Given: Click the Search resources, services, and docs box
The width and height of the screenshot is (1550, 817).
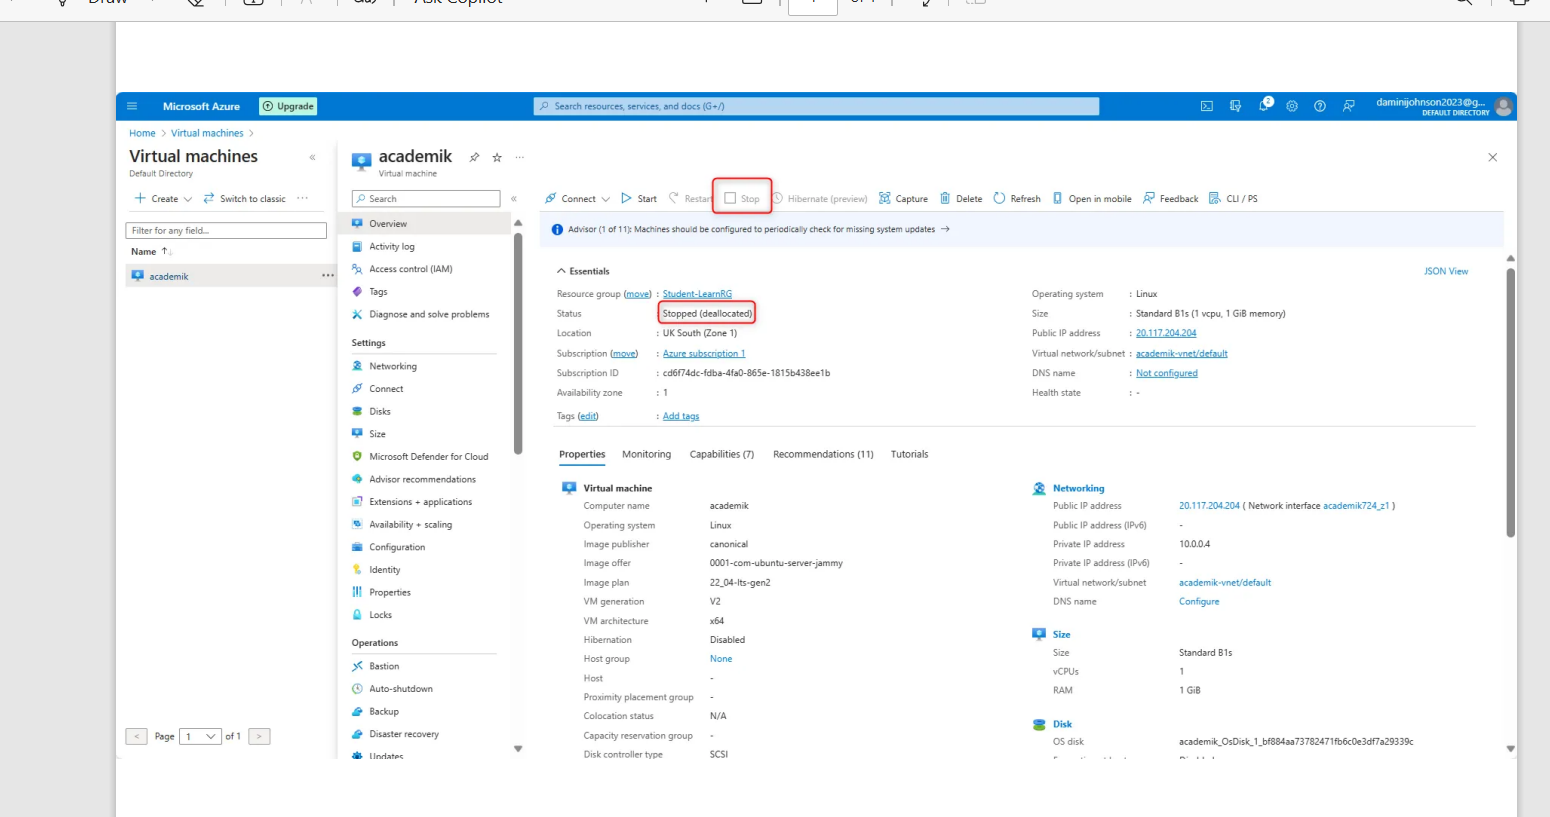Looking at the screenshot, I should pos(816,106).
